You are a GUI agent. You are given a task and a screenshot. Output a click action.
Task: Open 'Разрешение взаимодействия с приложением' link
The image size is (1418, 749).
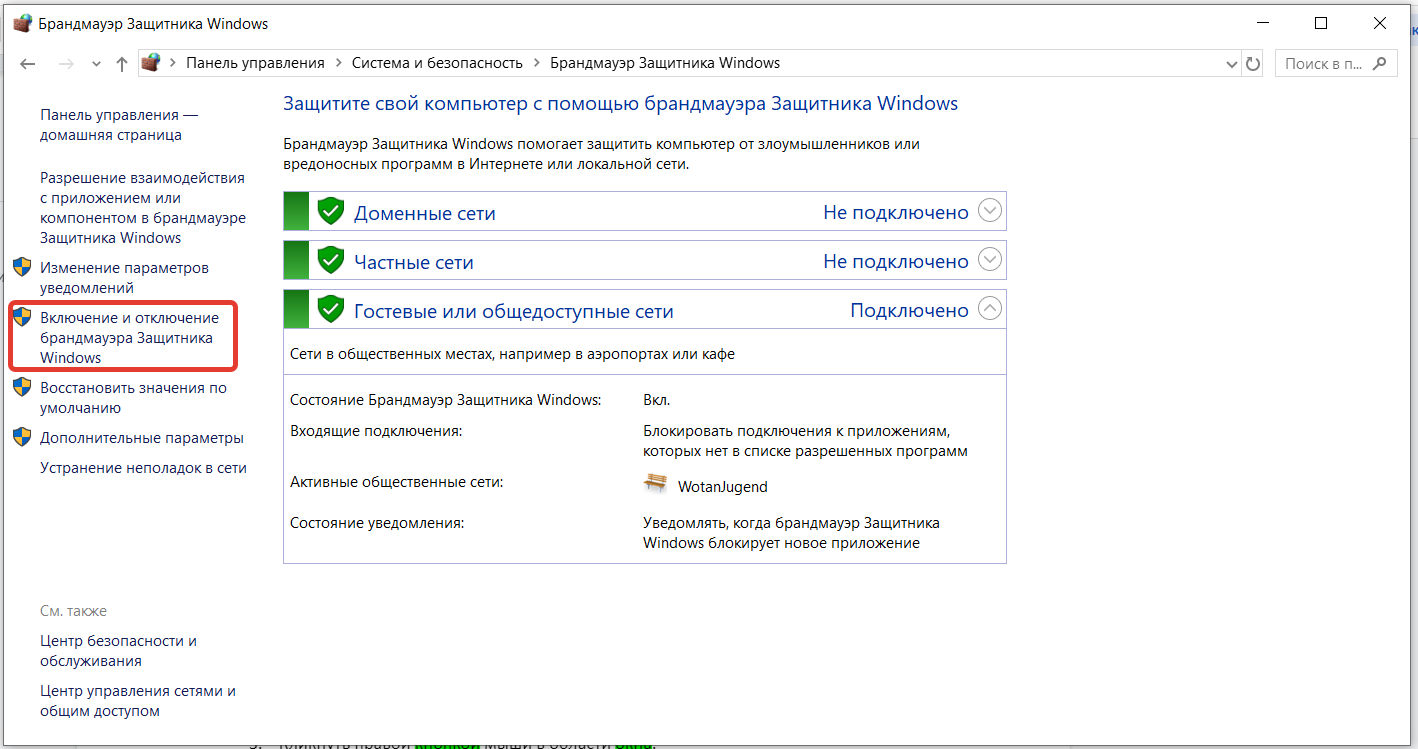tap(143, 208)
